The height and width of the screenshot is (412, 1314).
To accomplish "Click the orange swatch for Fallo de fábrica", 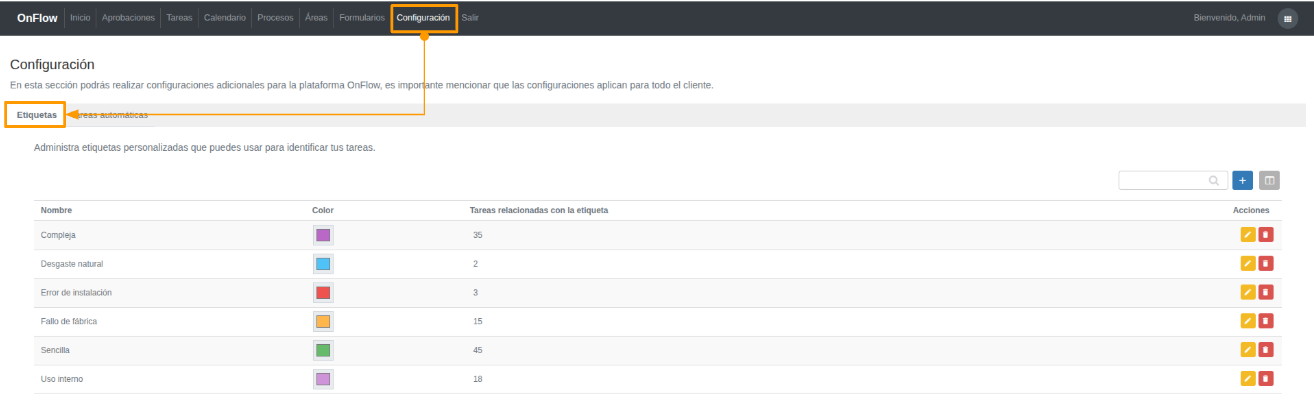I will click(x=322, y=321).
